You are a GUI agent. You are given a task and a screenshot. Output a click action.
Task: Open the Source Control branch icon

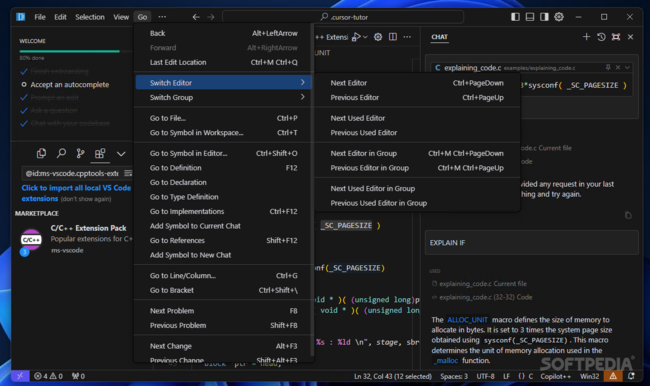click(x=80, y=154)
